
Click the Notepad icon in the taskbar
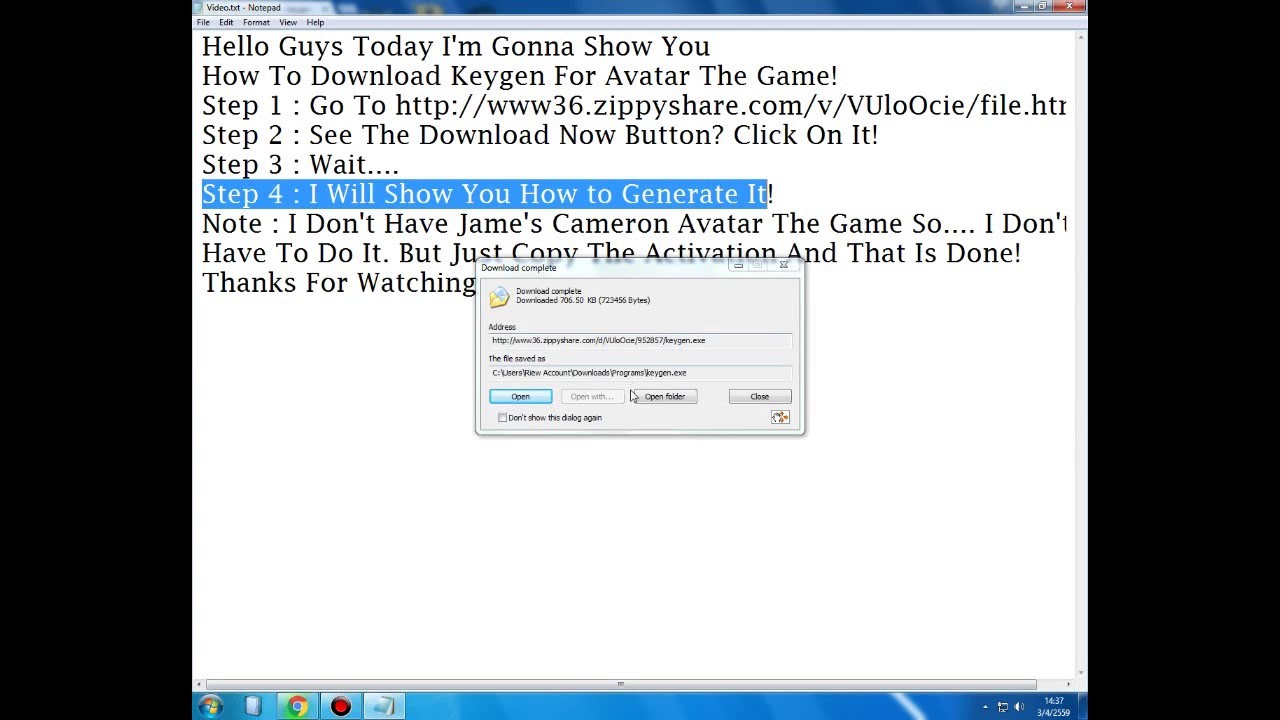pyautogui.click(x=384, y=707)
